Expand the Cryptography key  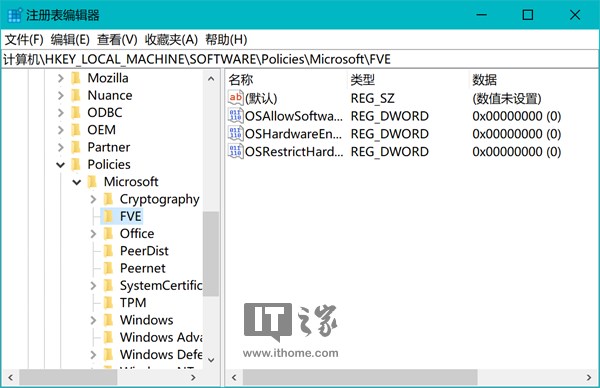click(x=93, y=199)
